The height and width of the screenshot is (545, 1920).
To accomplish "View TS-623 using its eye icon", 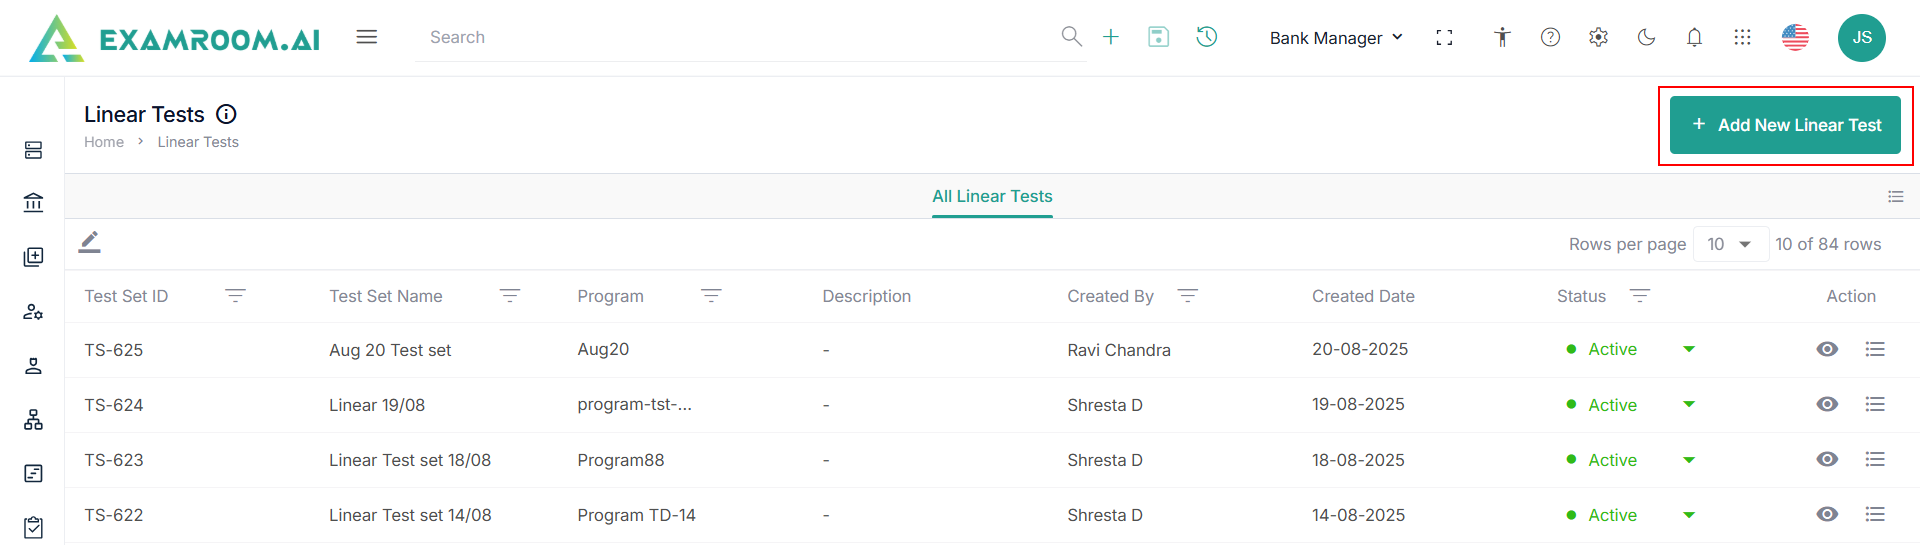I will click(1827, 459).
